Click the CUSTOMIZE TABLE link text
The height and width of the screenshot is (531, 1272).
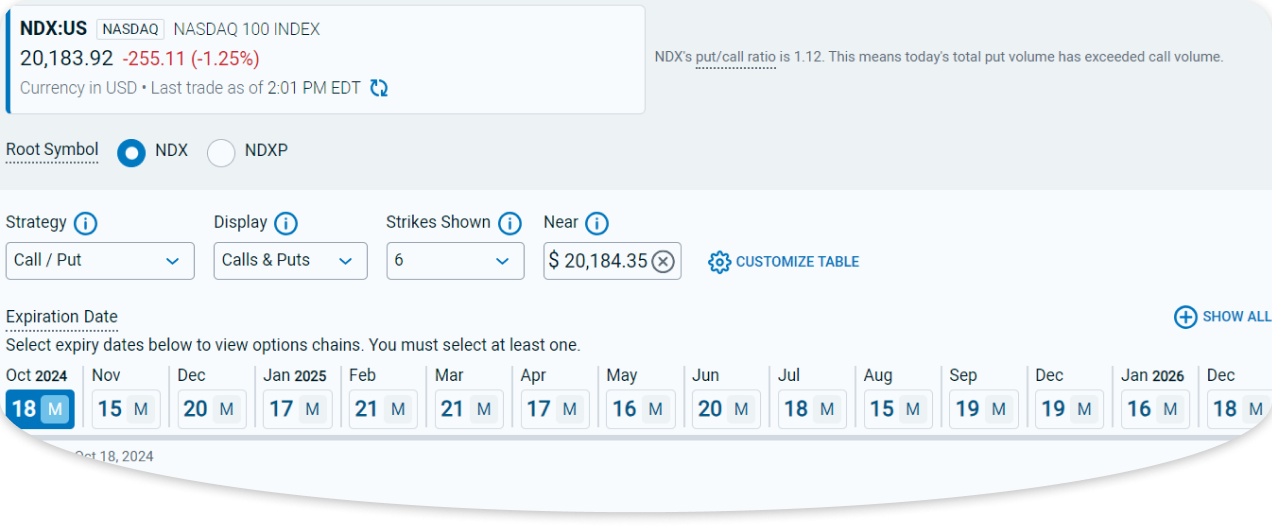coord(797,262)
